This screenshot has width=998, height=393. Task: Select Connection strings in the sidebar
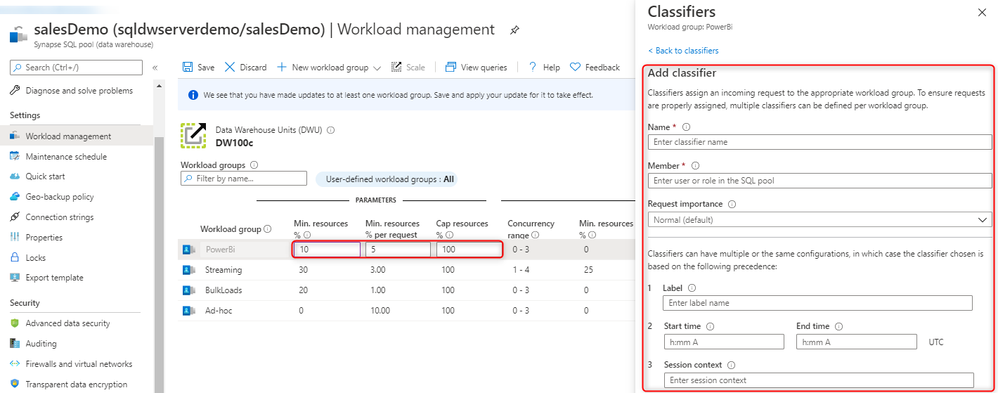(60, 217)
